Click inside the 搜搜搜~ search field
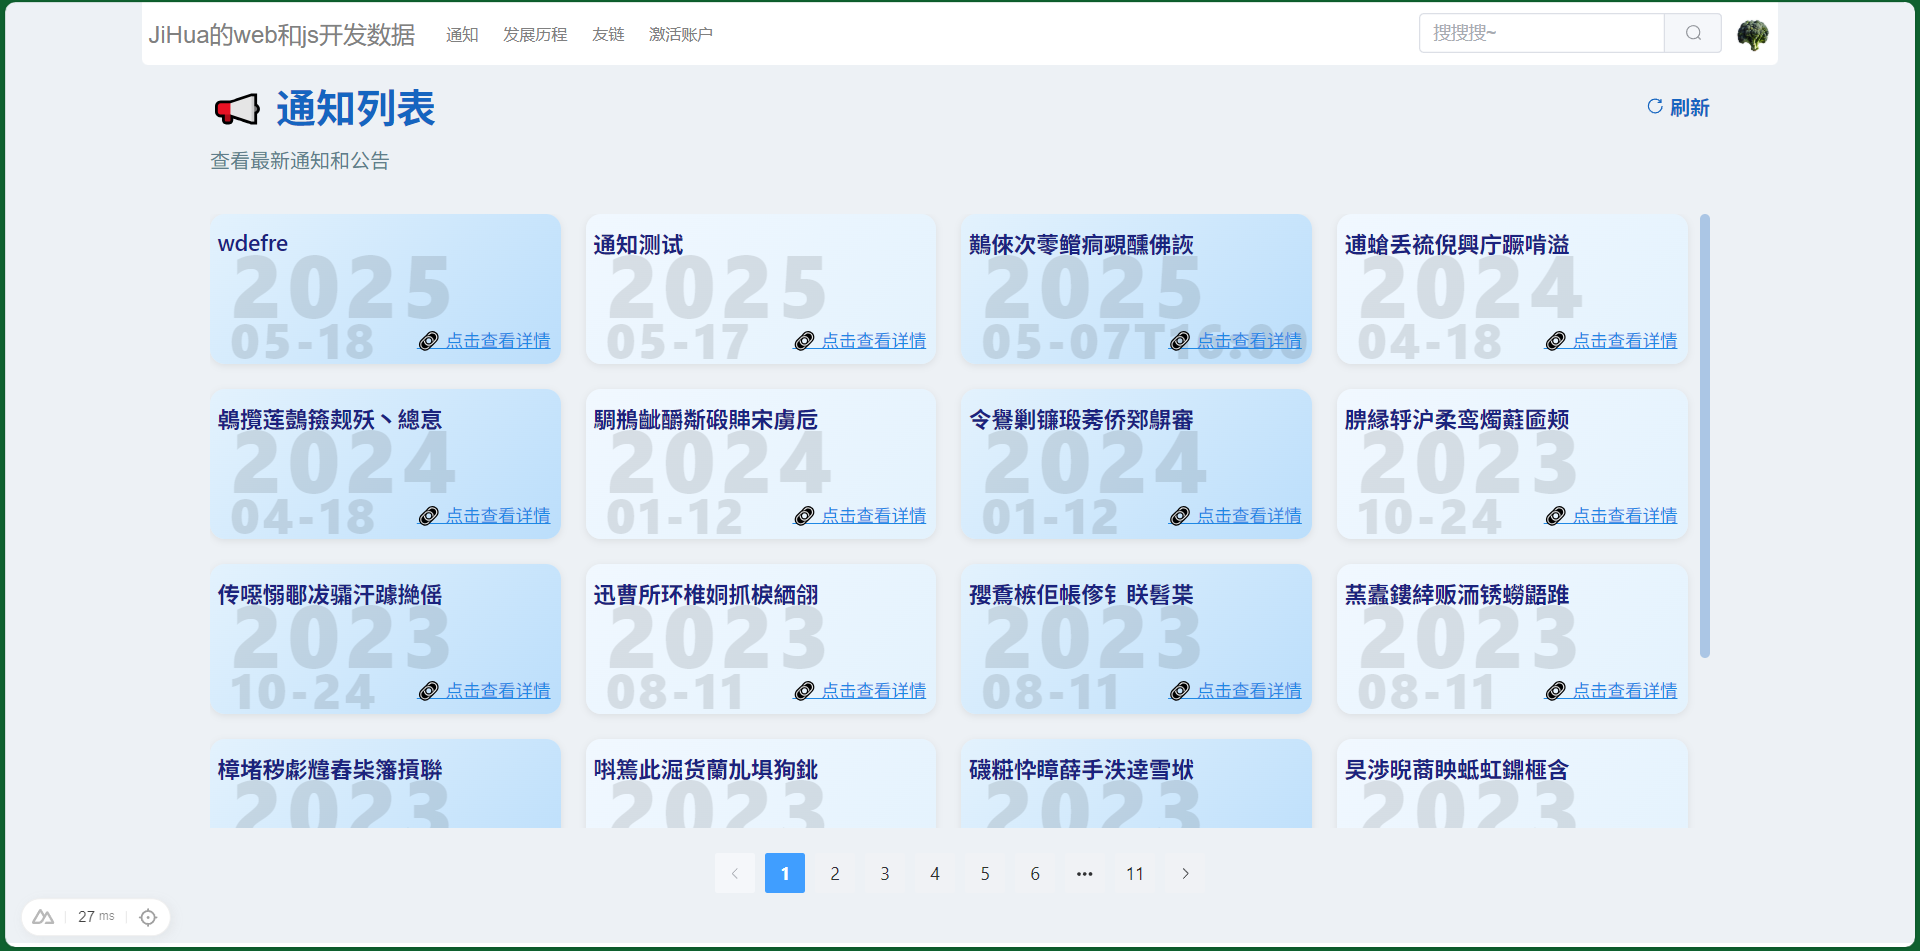The height and width of the screenshot is (951, 1920). tap(1540, 33)
